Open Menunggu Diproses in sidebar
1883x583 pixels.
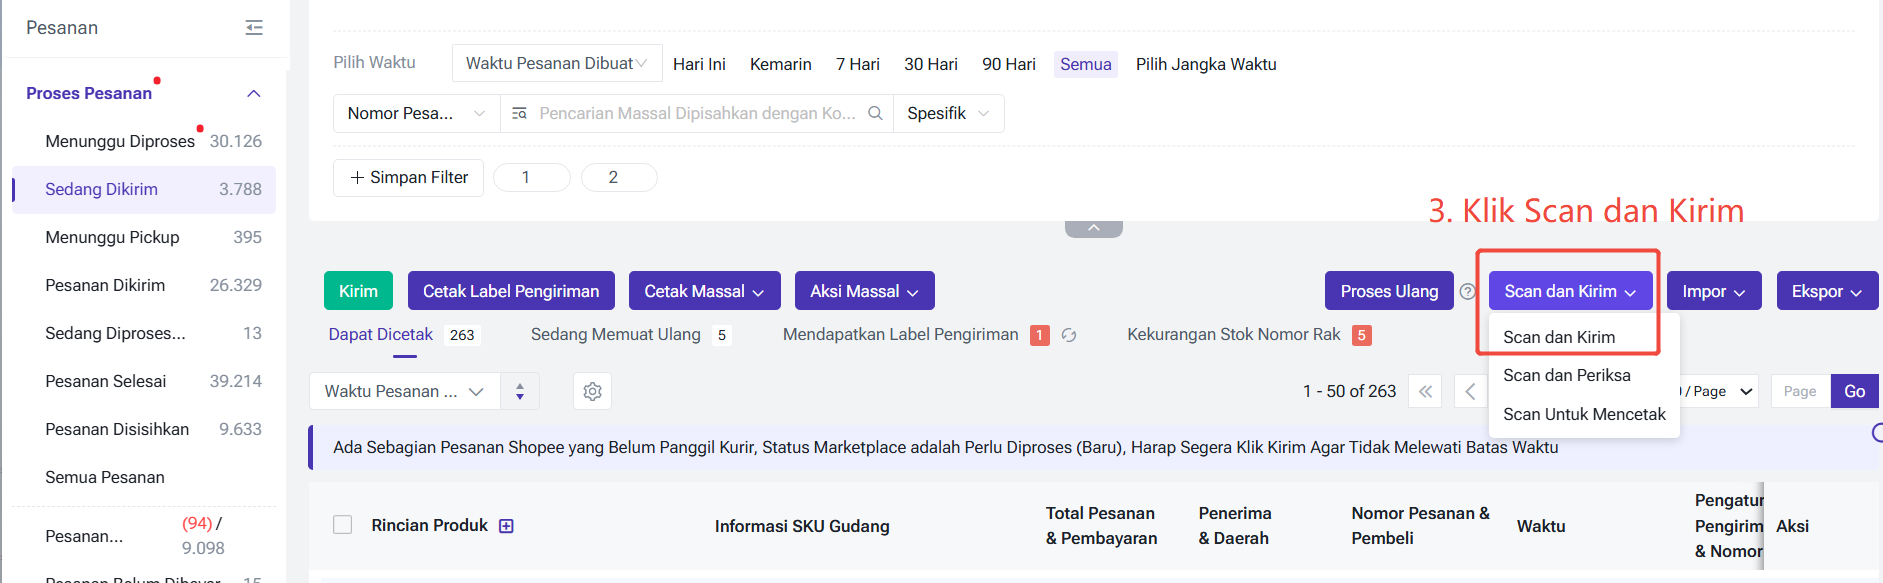[x=145, y=141]
